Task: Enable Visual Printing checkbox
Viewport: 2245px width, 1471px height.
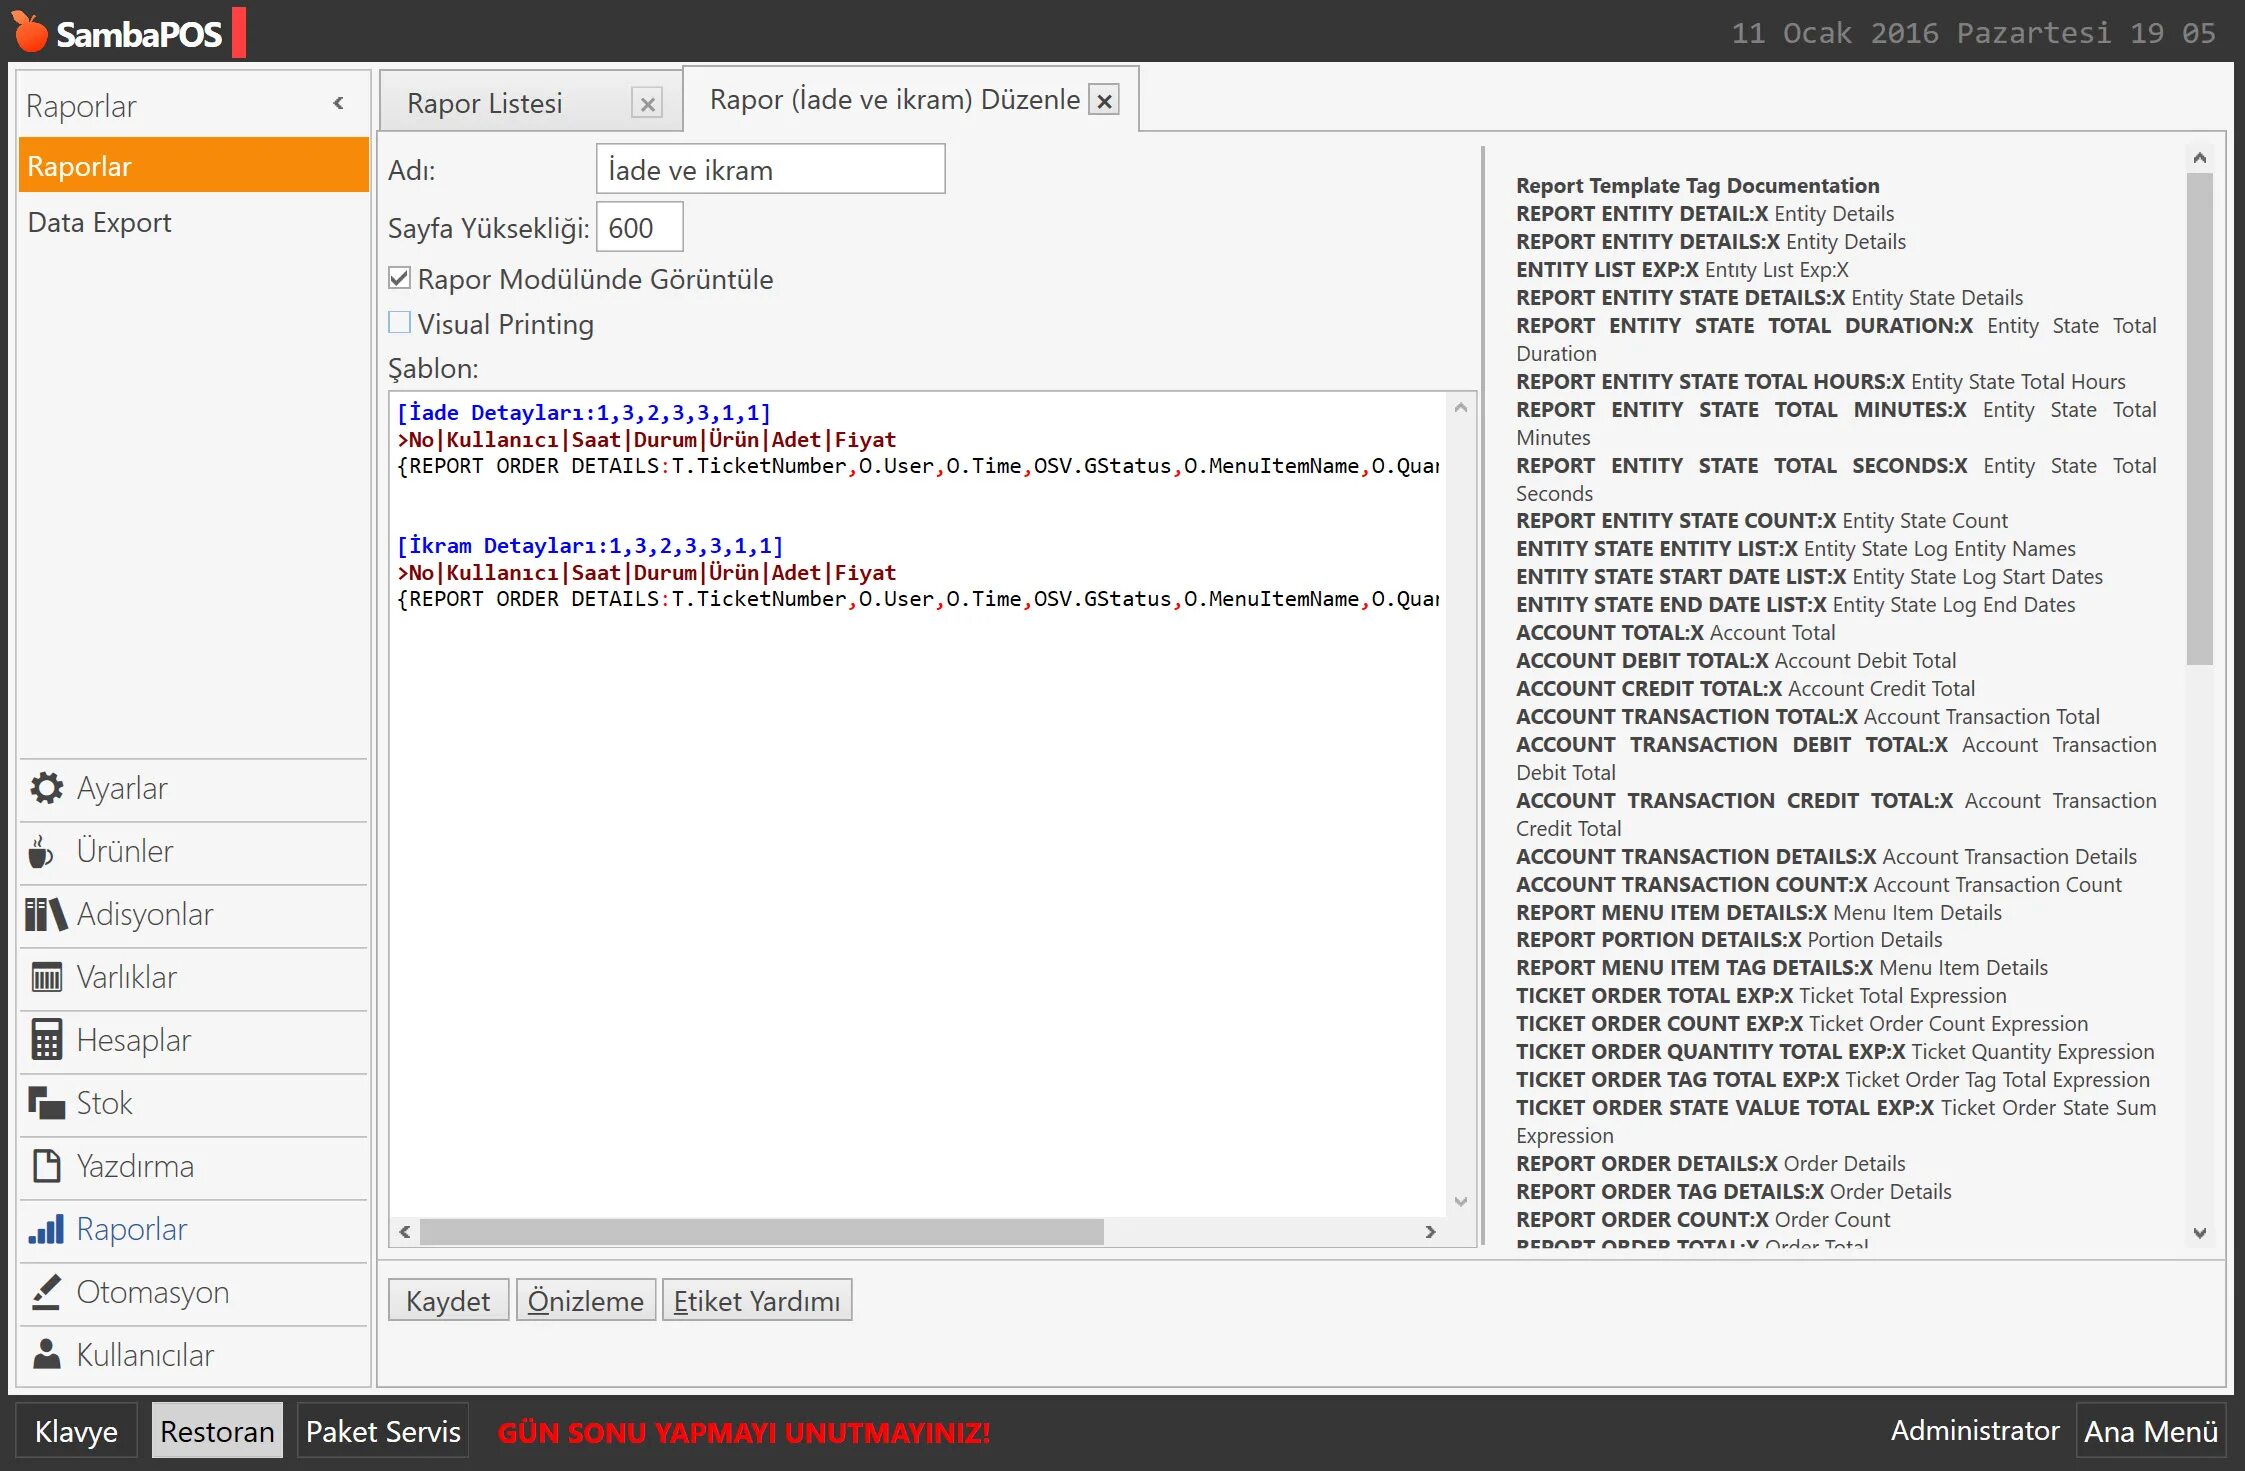Action: pyautogui.click(x=399, y=322)
